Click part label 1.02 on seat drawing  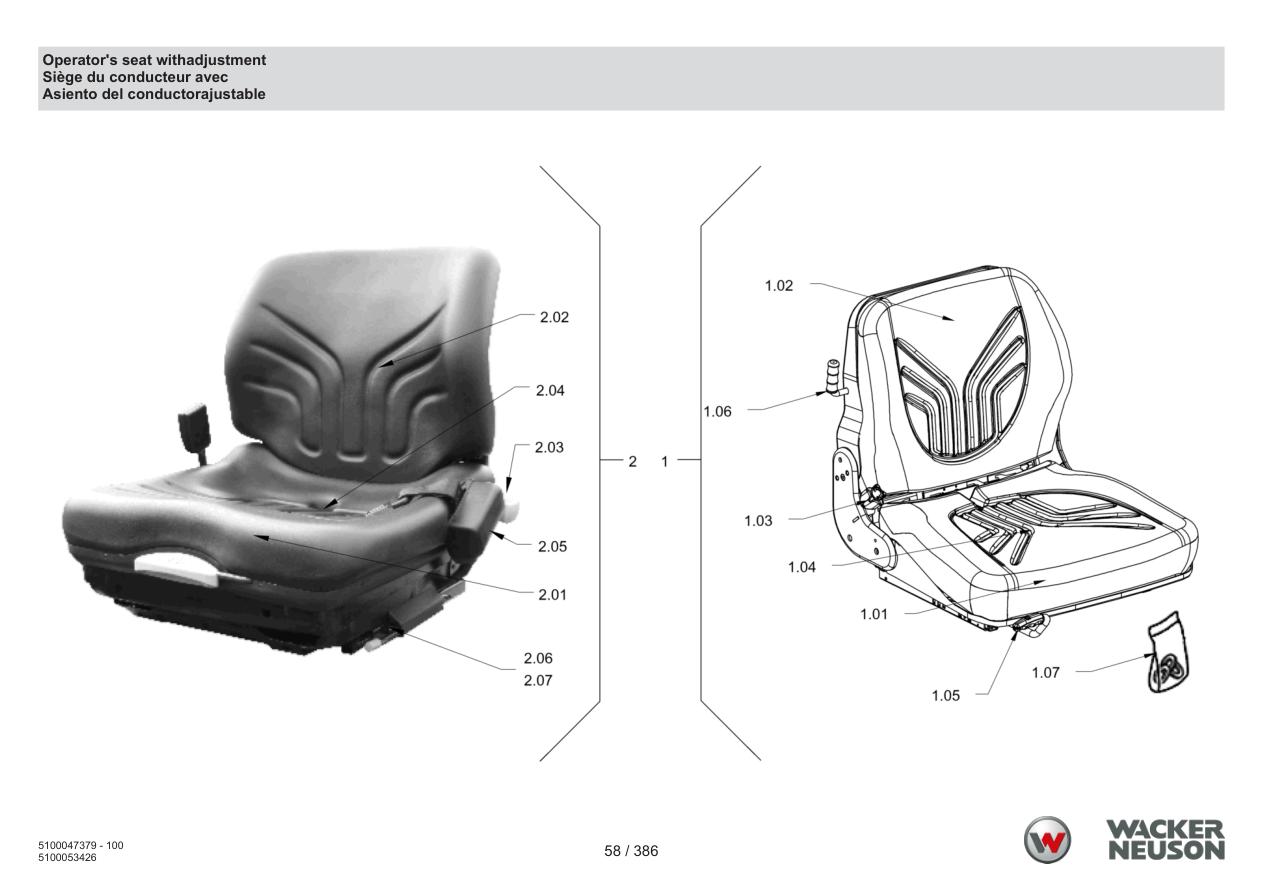(779, 285)
